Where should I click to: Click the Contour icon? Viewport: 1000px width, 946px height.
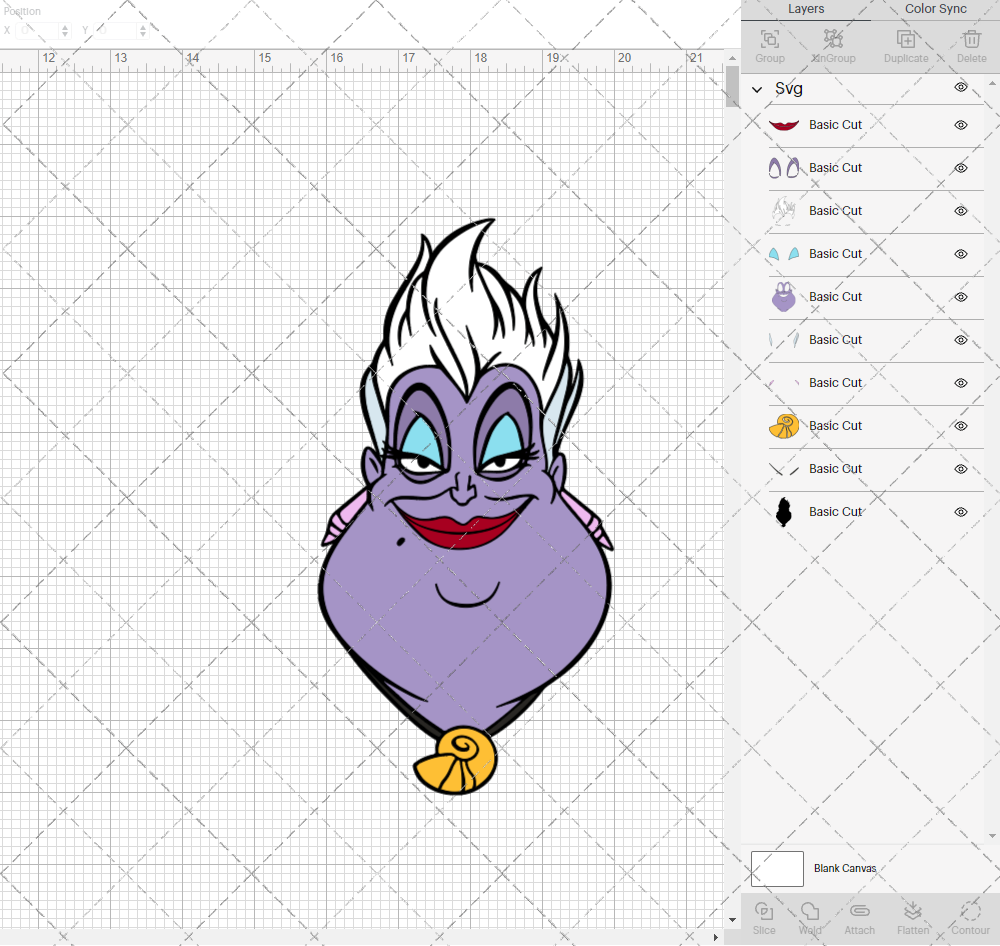coord(970,911)
